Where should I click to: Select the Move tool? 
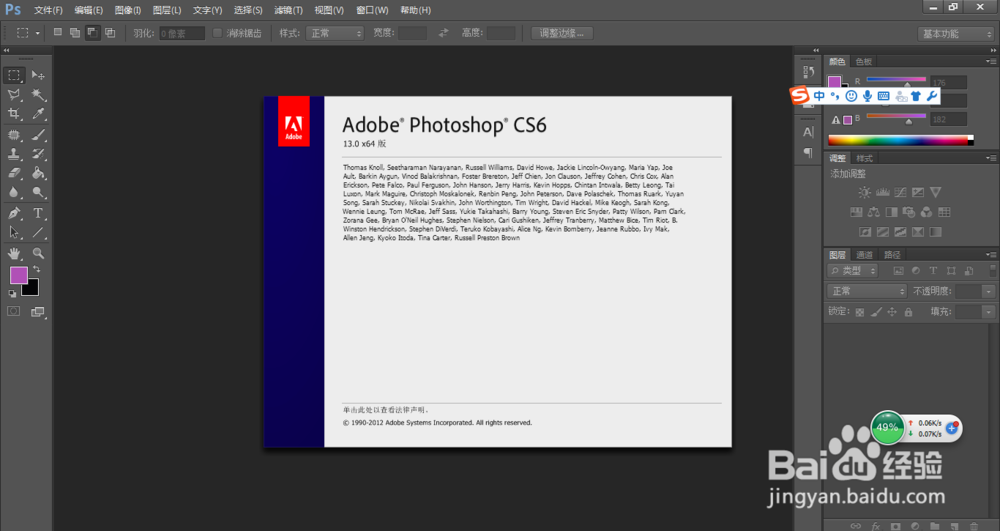tap(38, 75)
